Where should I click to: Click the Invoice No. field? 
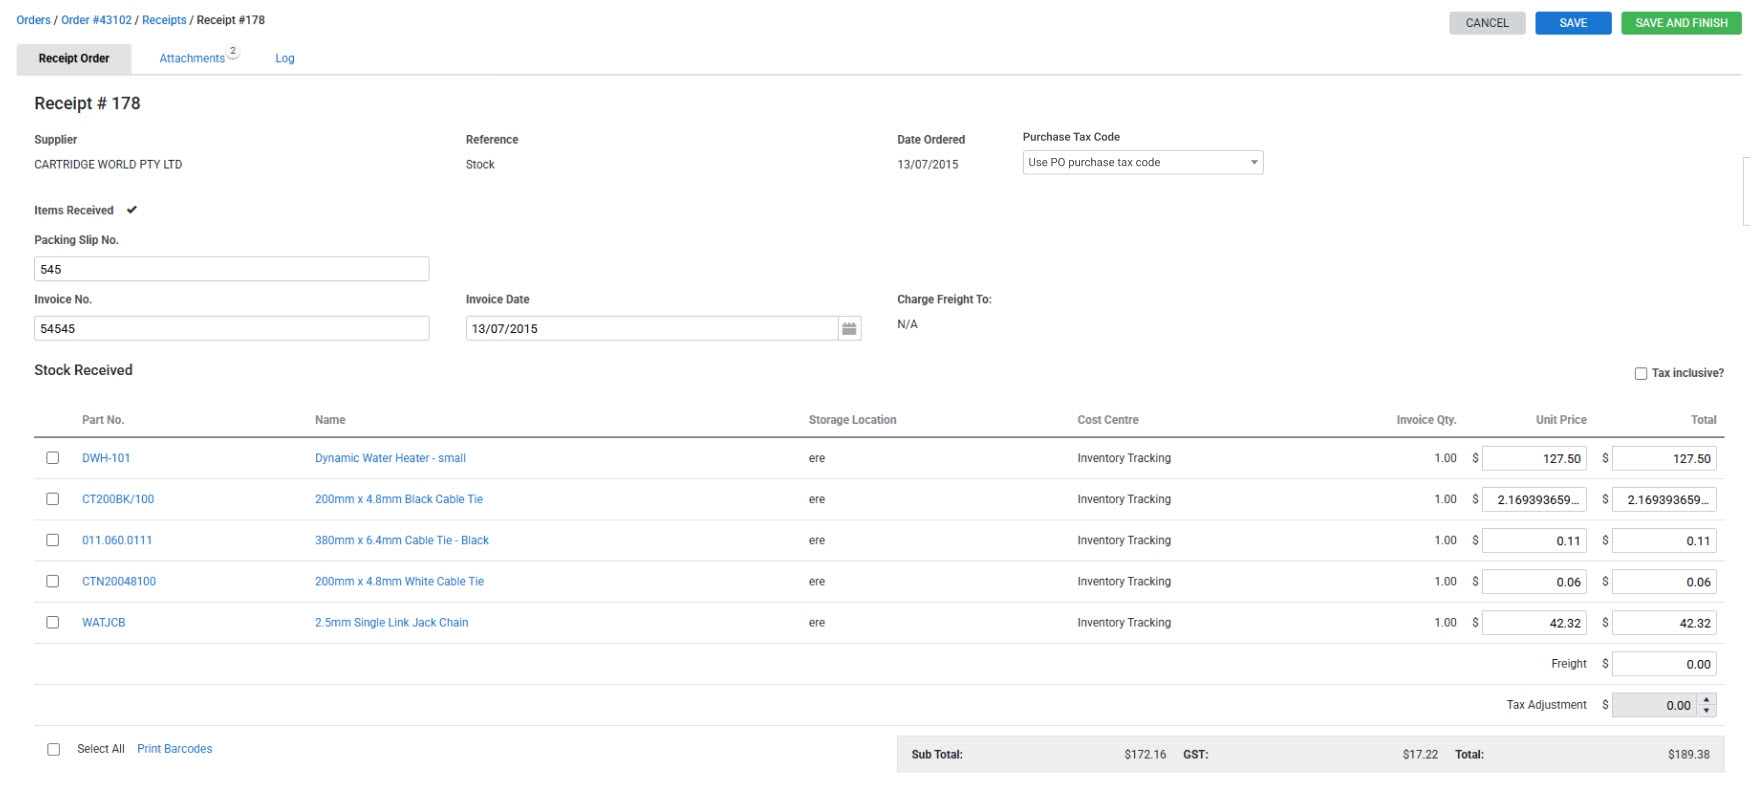[232, 328]
